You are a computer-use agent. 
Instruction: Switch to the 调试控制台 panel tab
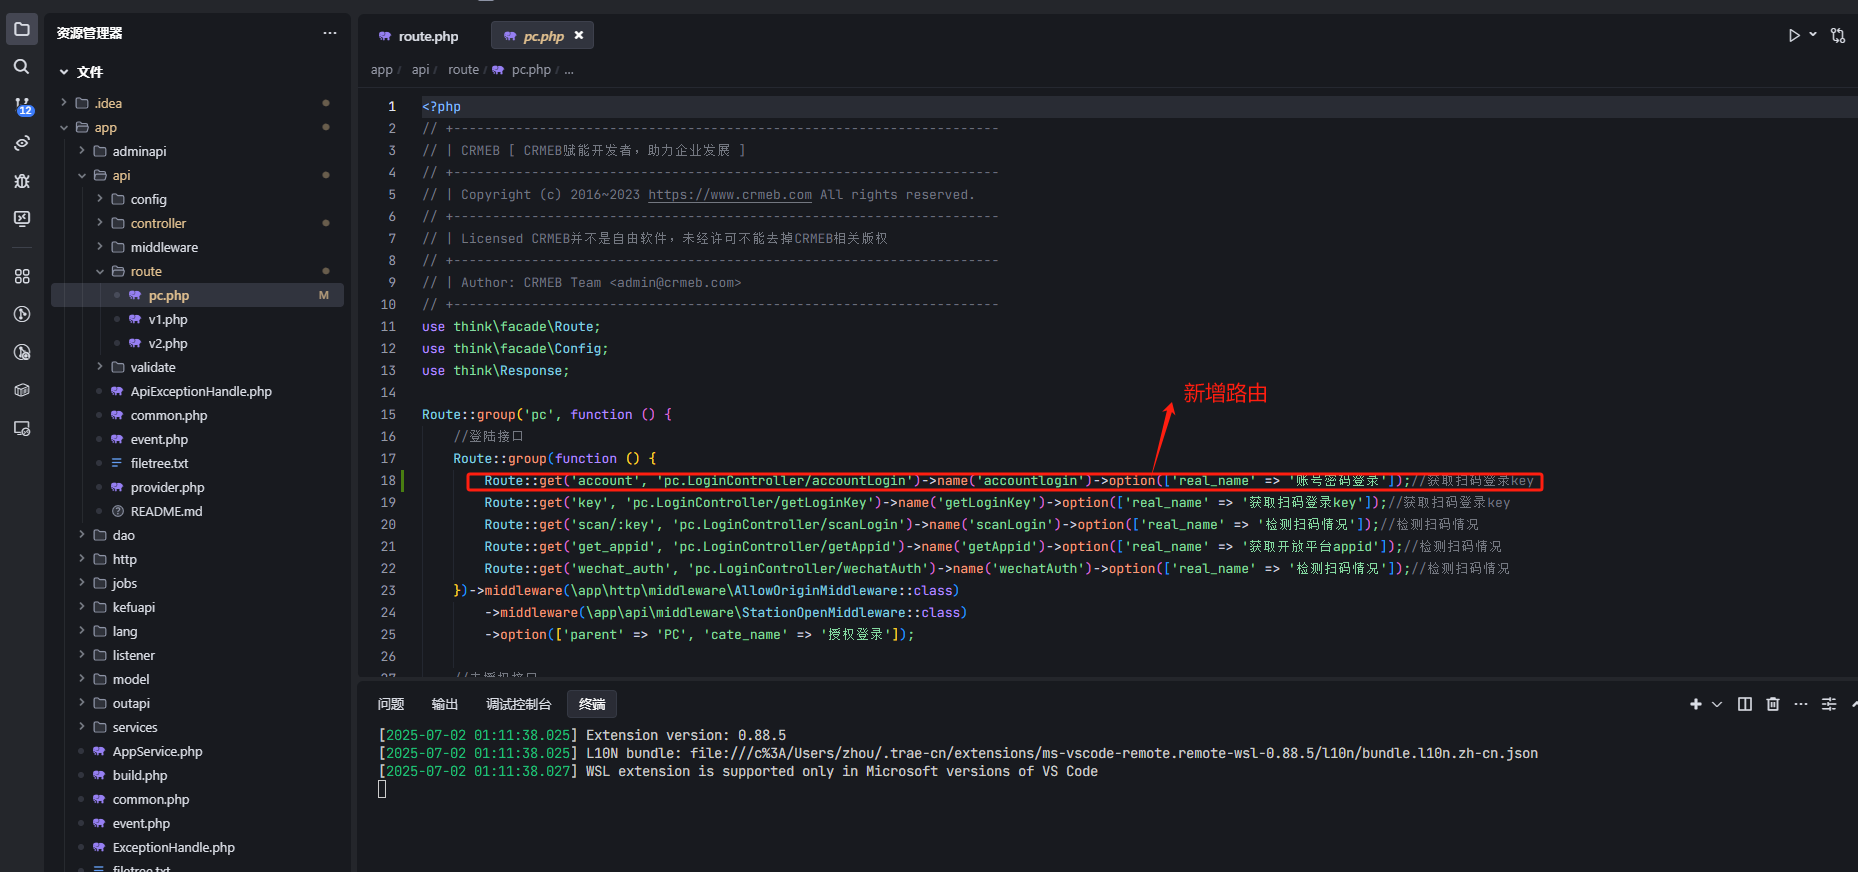[518, 704]
